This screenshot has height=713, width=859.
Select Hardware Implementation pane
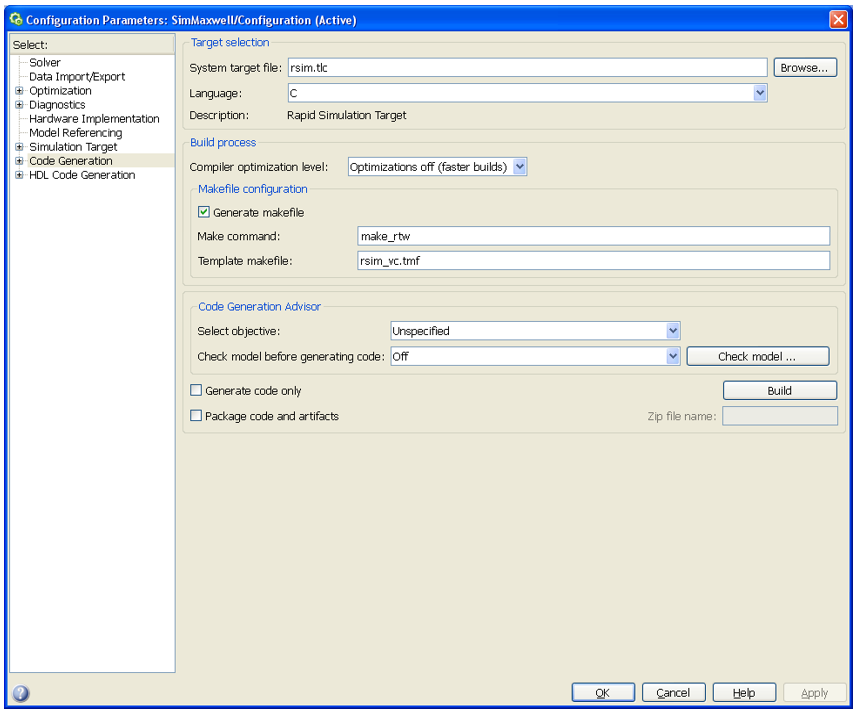tap(94, 119)
